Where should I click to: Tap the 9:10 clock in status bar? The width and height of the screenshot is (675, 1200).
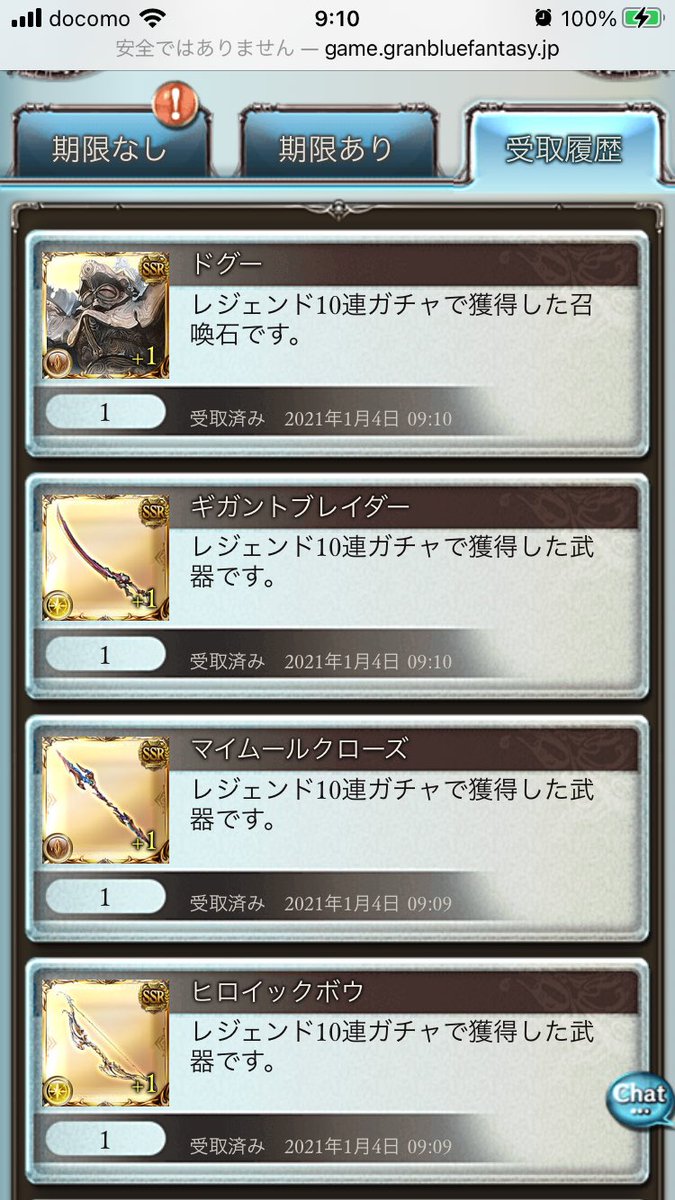[x=337, y=18]
